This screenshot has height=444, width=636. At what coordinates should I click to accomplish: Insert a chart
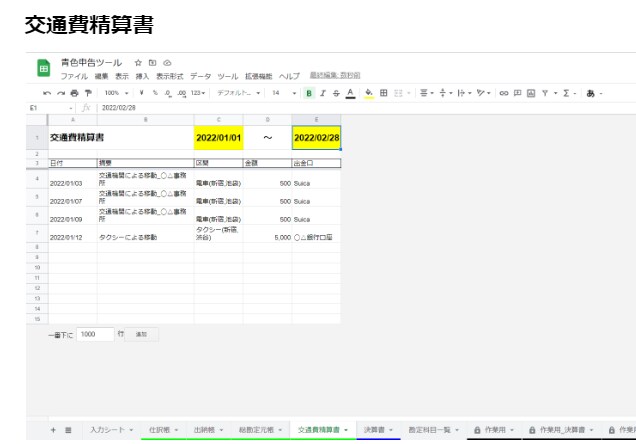coord(531,93)
